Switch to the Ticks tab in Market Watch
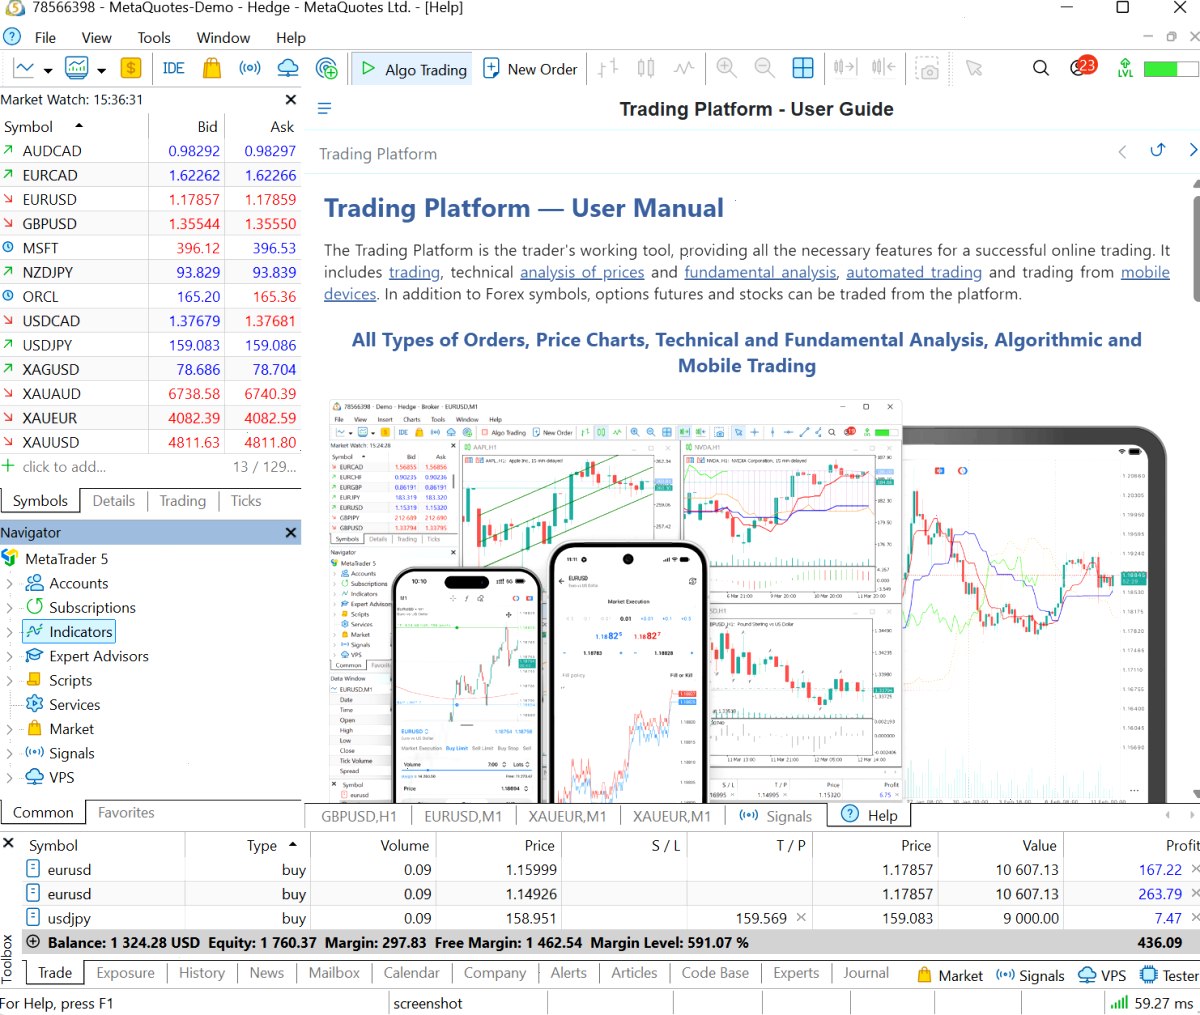 tap(246, 501)
